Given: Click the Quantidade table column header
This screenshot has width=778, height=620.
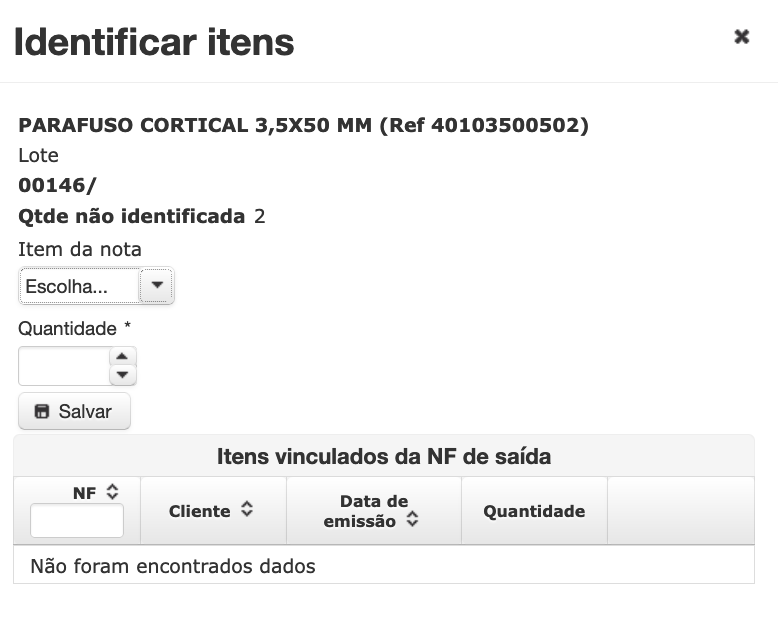Looking at the screenshot, I should (534, 511).
